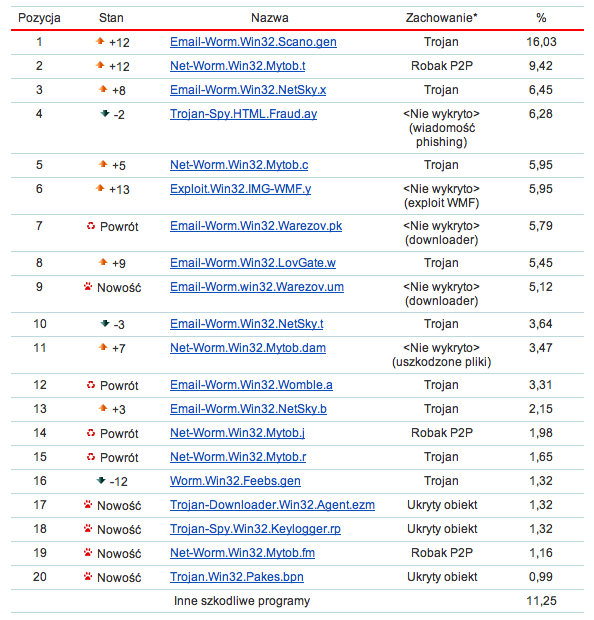Select the 11,25 percentage value
Viewport: 594px width, 620px height.
[541, 601]
